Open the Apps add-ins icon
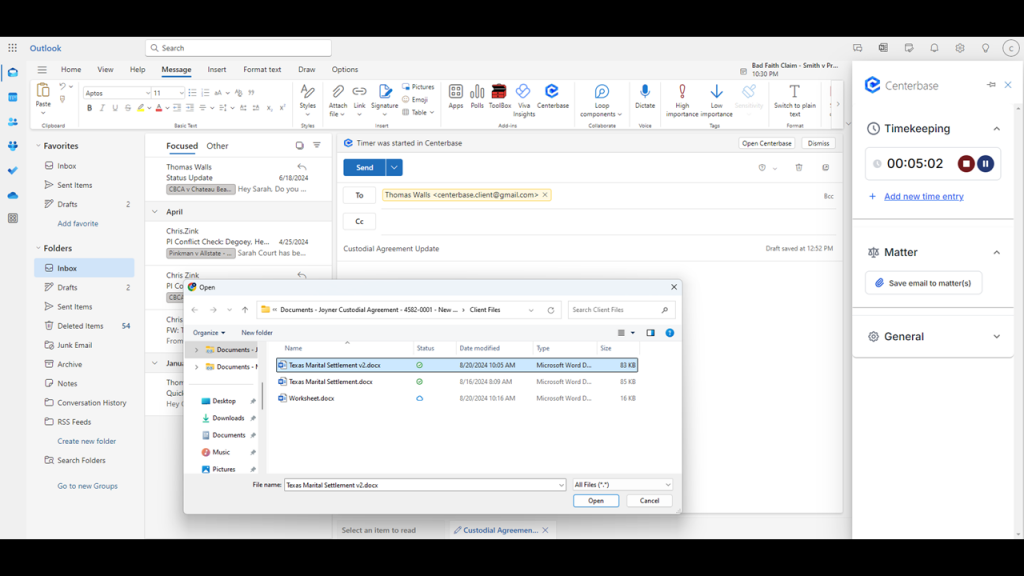The height and width of the screenshot is (576, 1024). coord(455,96)
